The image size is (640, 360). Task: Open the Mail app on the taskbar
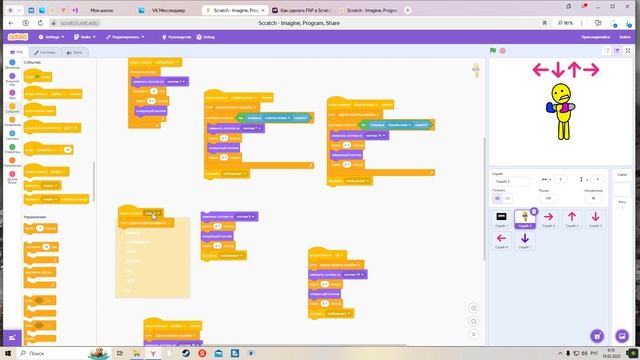click(x=219, y=353)
